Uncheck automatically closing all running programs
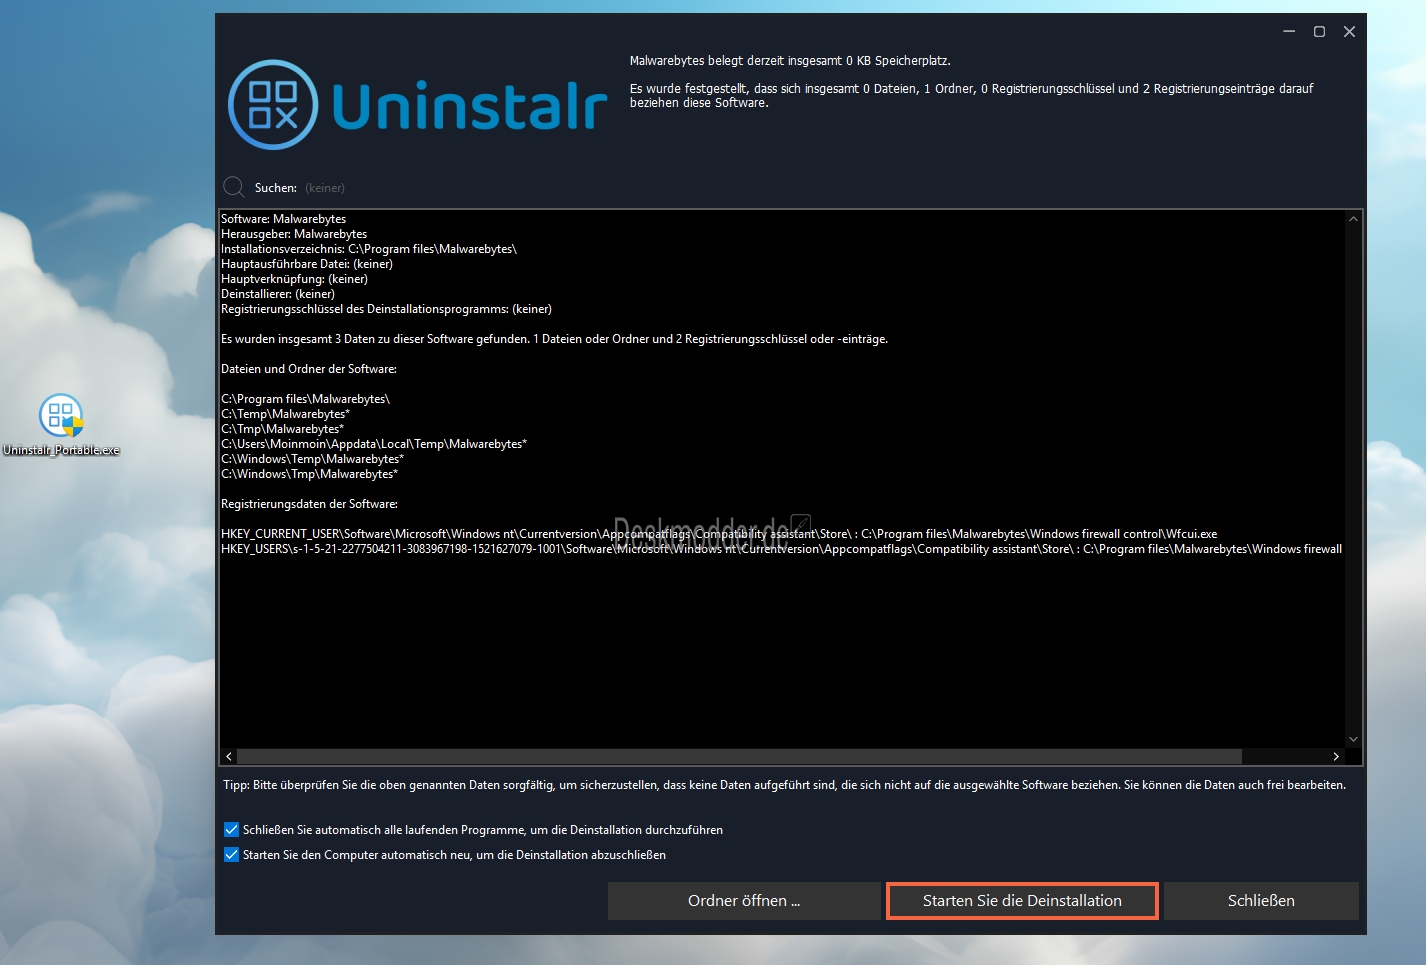The height and width of the screenshot is (965, 1426). 231,830
